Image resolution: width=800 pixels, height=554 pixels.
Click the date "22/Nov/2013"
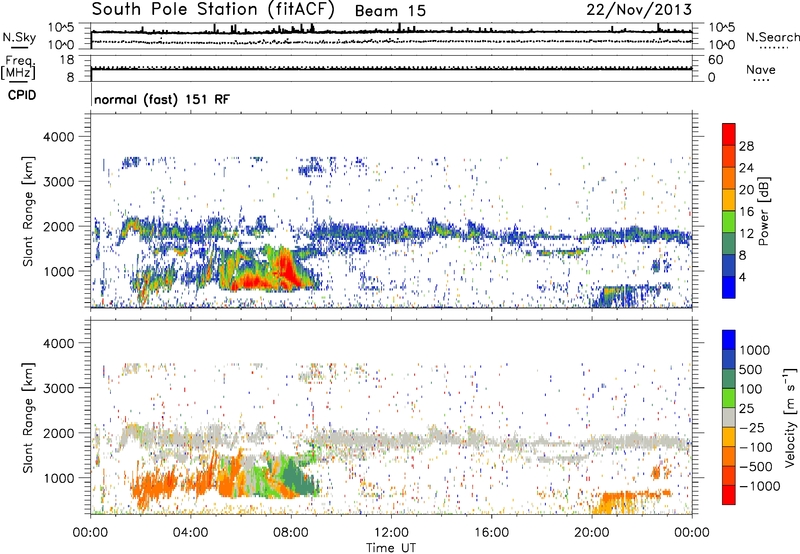coord(639,9)
